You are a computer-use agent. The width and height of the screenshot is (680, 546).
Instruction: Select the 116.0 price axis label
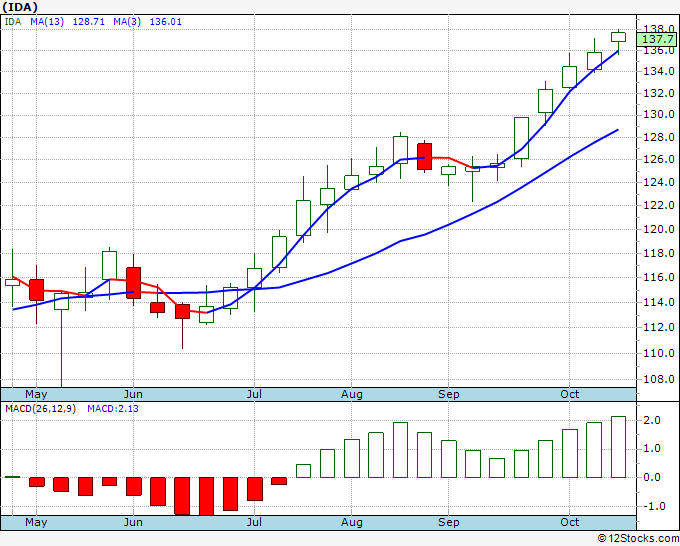(x=659, y=278)
